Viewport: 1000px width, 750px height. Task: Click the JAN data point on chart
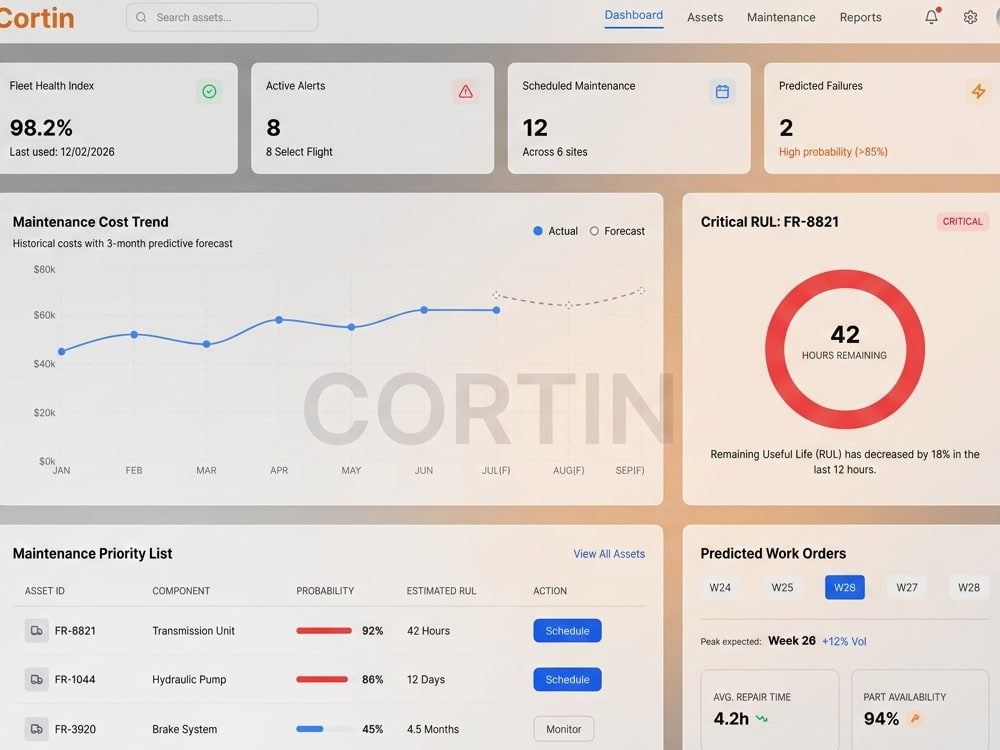click(x=61, y=351)
